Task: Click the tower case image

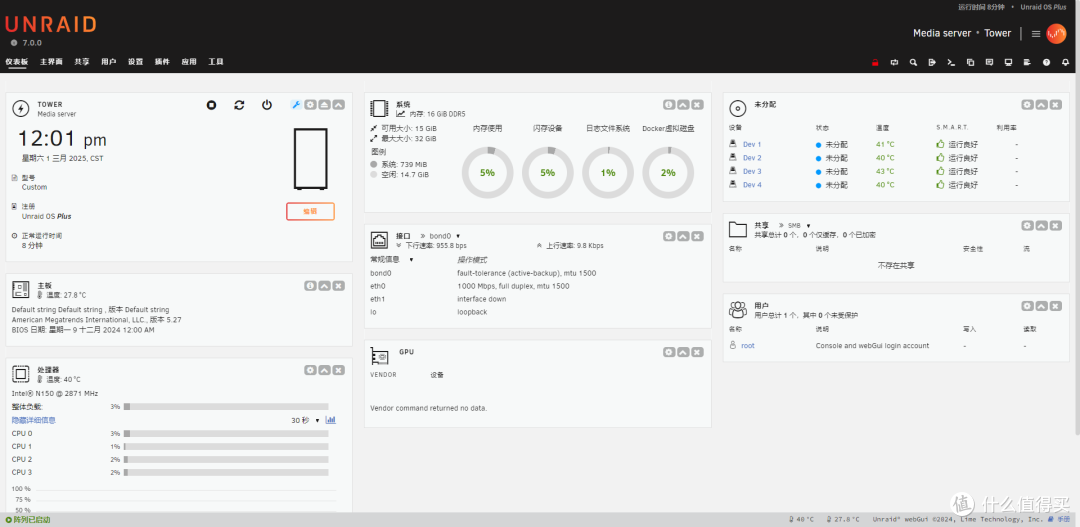Action: 310,159
